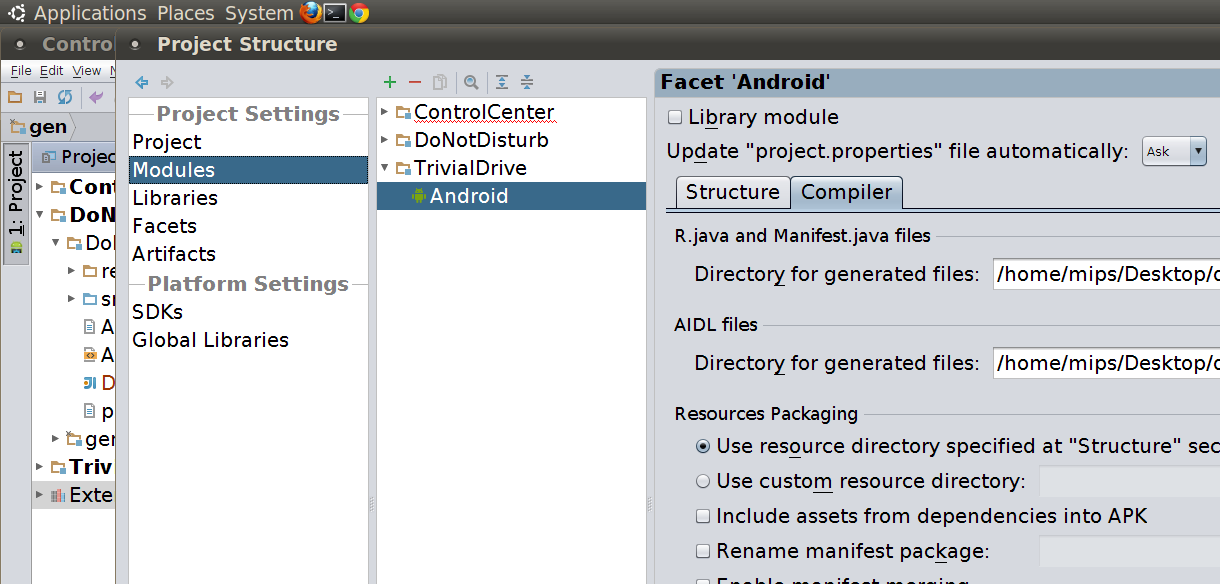Click the Synchronize refresh icon
Screen dimensions: 1220x584
[65, 97]
